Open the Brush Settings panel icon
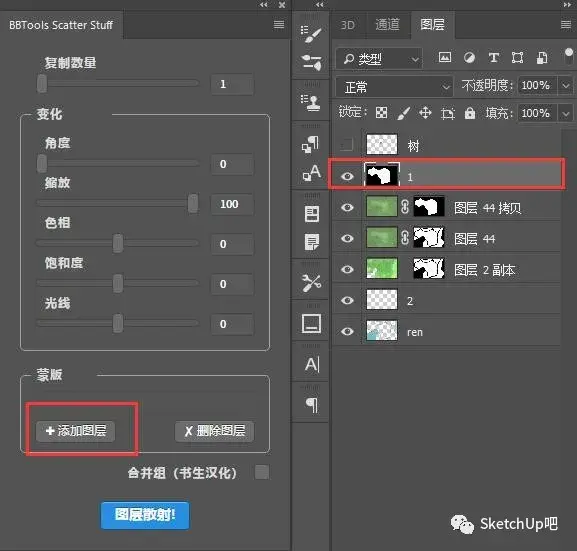This screenshot has width=577, height=551. click(311, 33)
